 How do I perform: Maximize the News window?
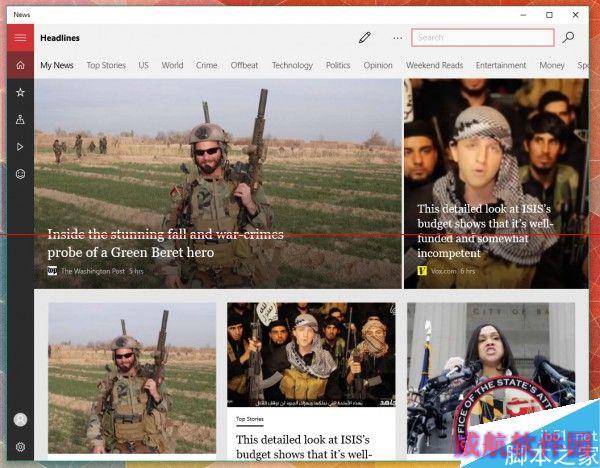coord(549,15)
